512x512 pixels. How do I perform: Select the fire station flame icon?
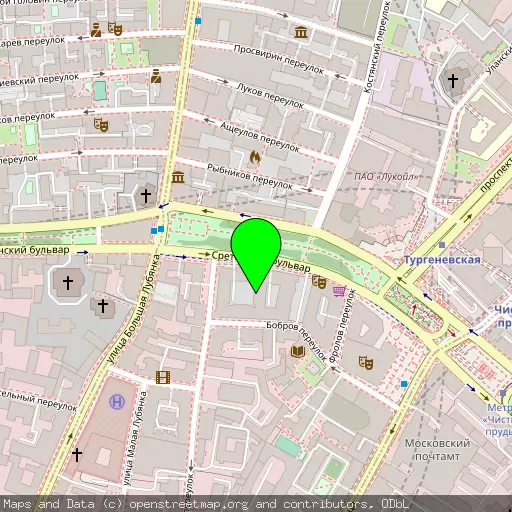(x=255, y=157)
